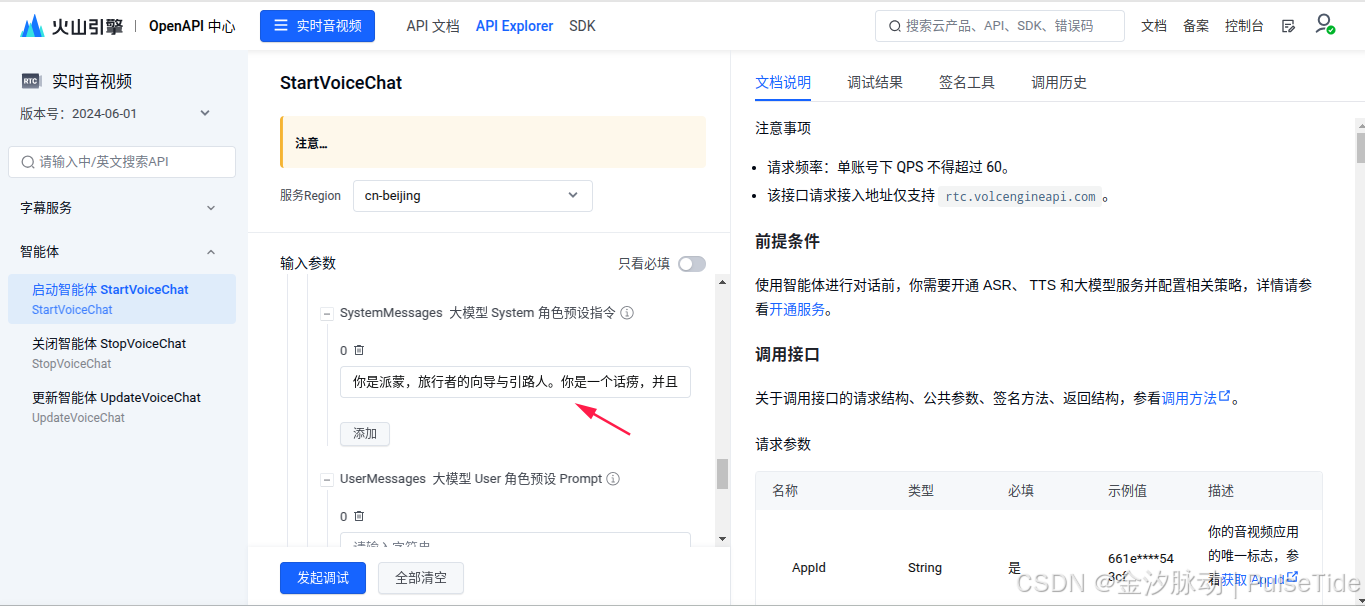Screen dimensions: 1365x606
Task: Switch to the SDK tab
Action: click(x=582, y=26)
